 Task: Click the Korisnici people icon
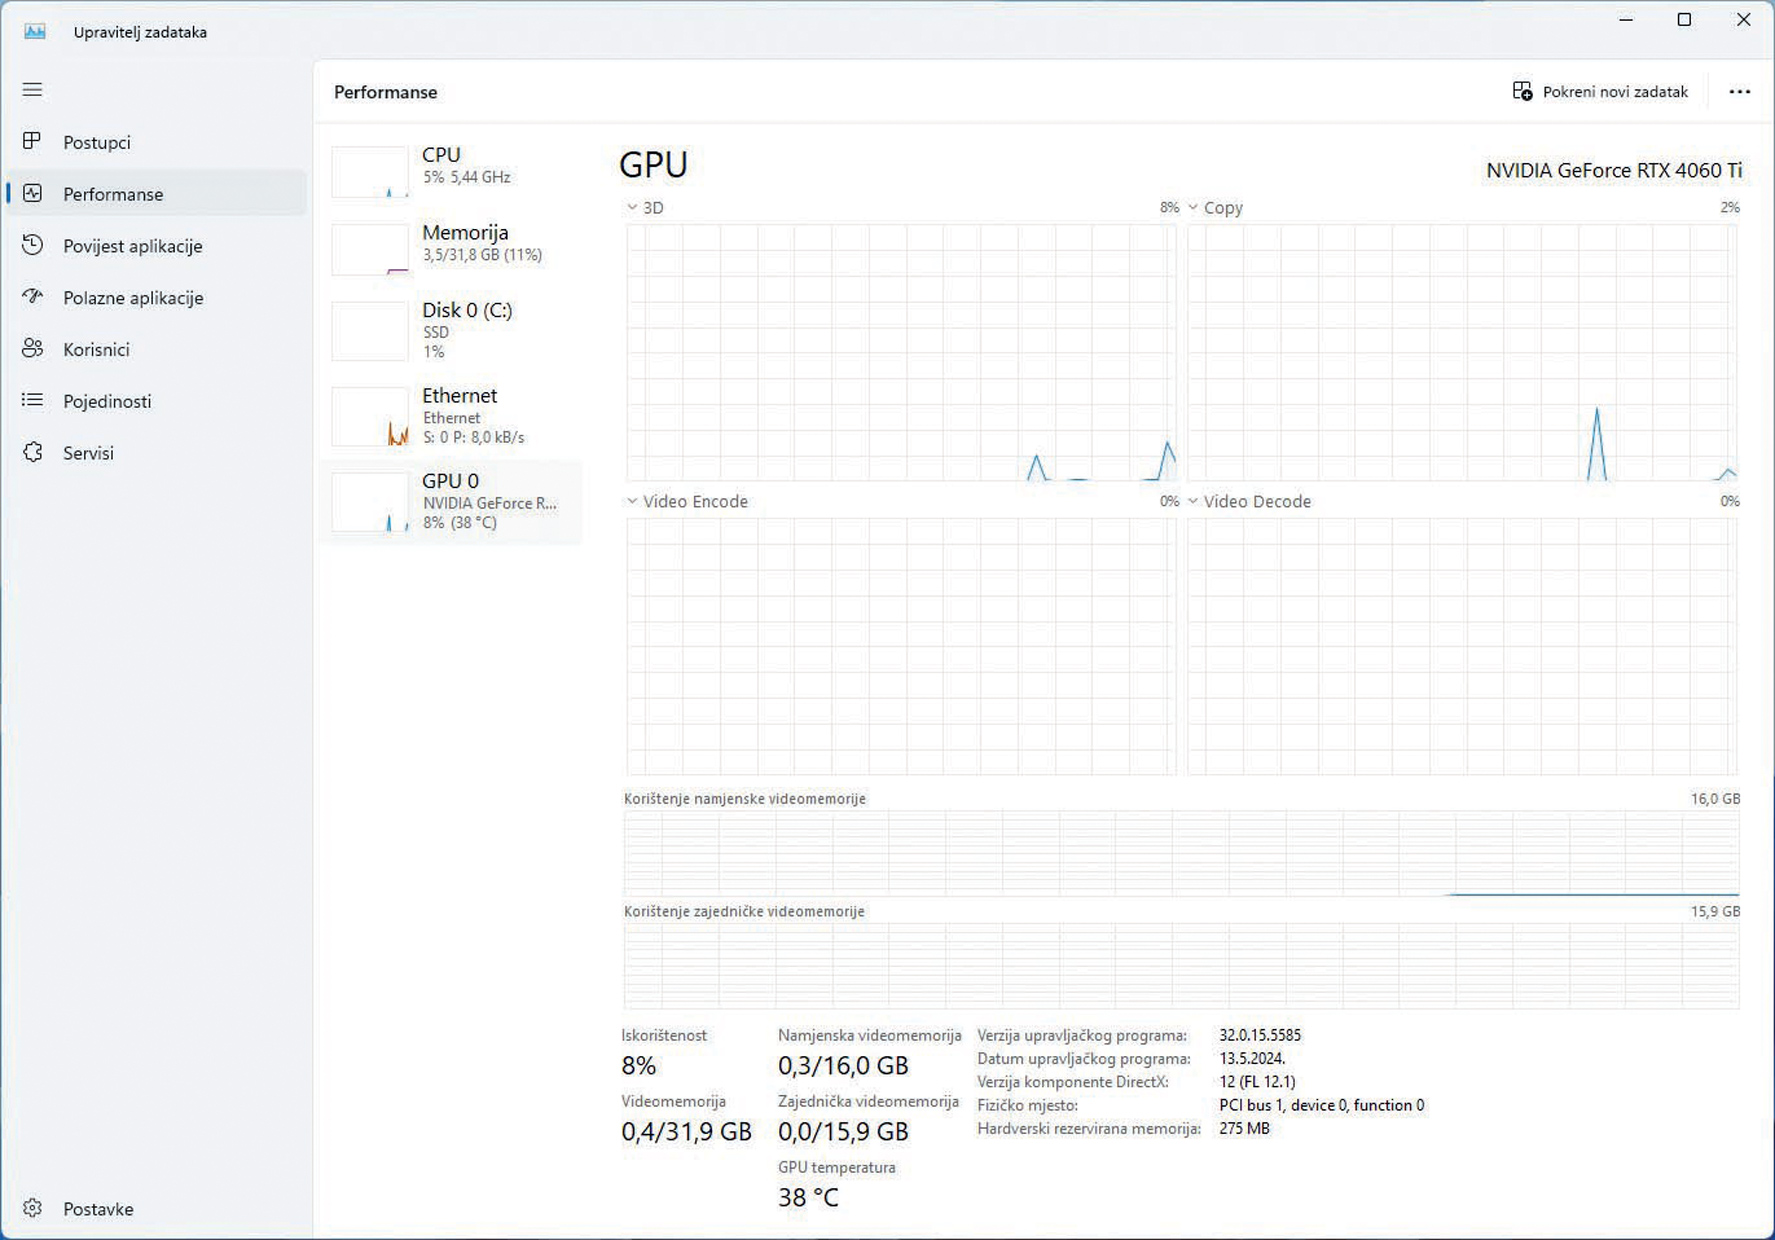click(x=32, y=348)
